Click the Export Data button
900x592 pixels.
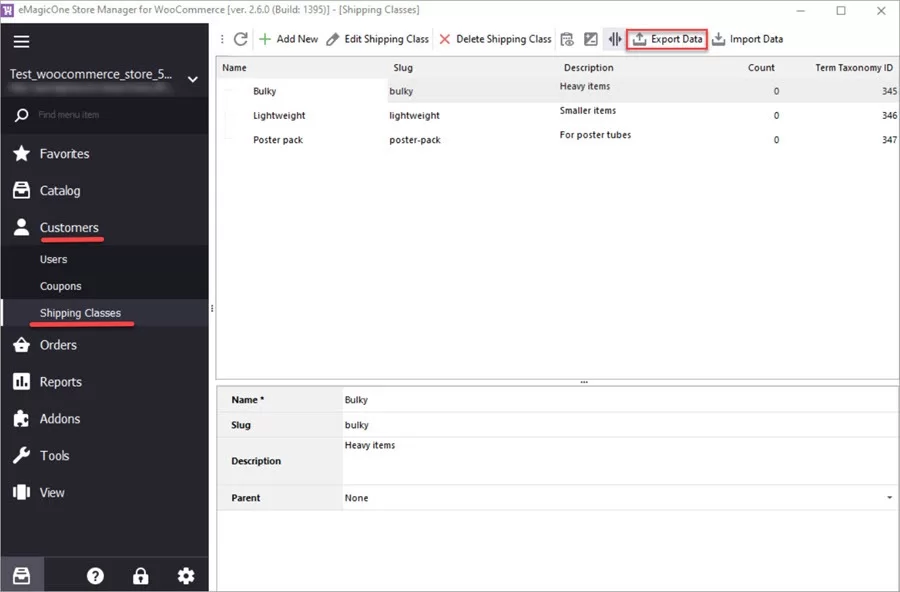[x=666, y=39]
